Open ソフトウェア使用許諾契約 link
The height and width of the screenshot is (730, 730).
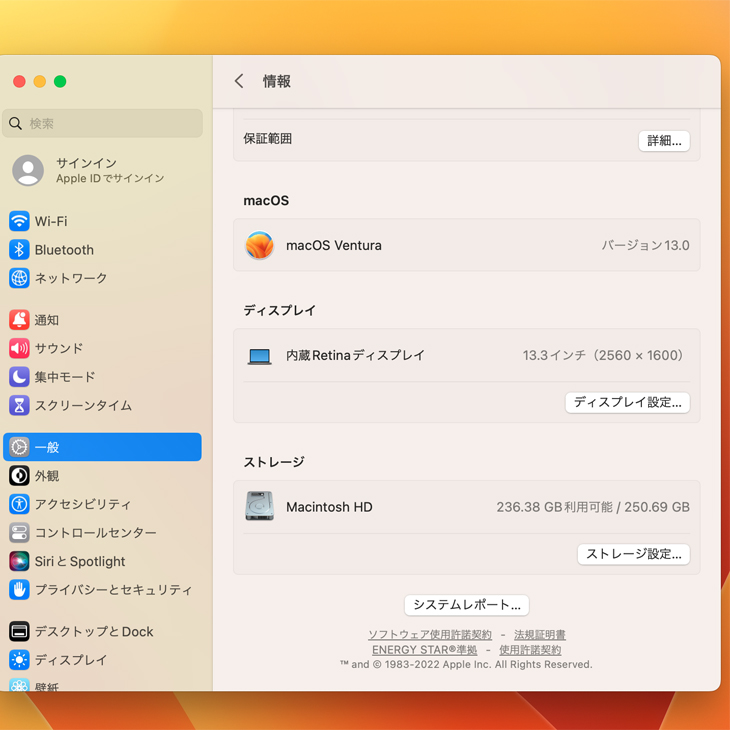click(x=430, y=635)
